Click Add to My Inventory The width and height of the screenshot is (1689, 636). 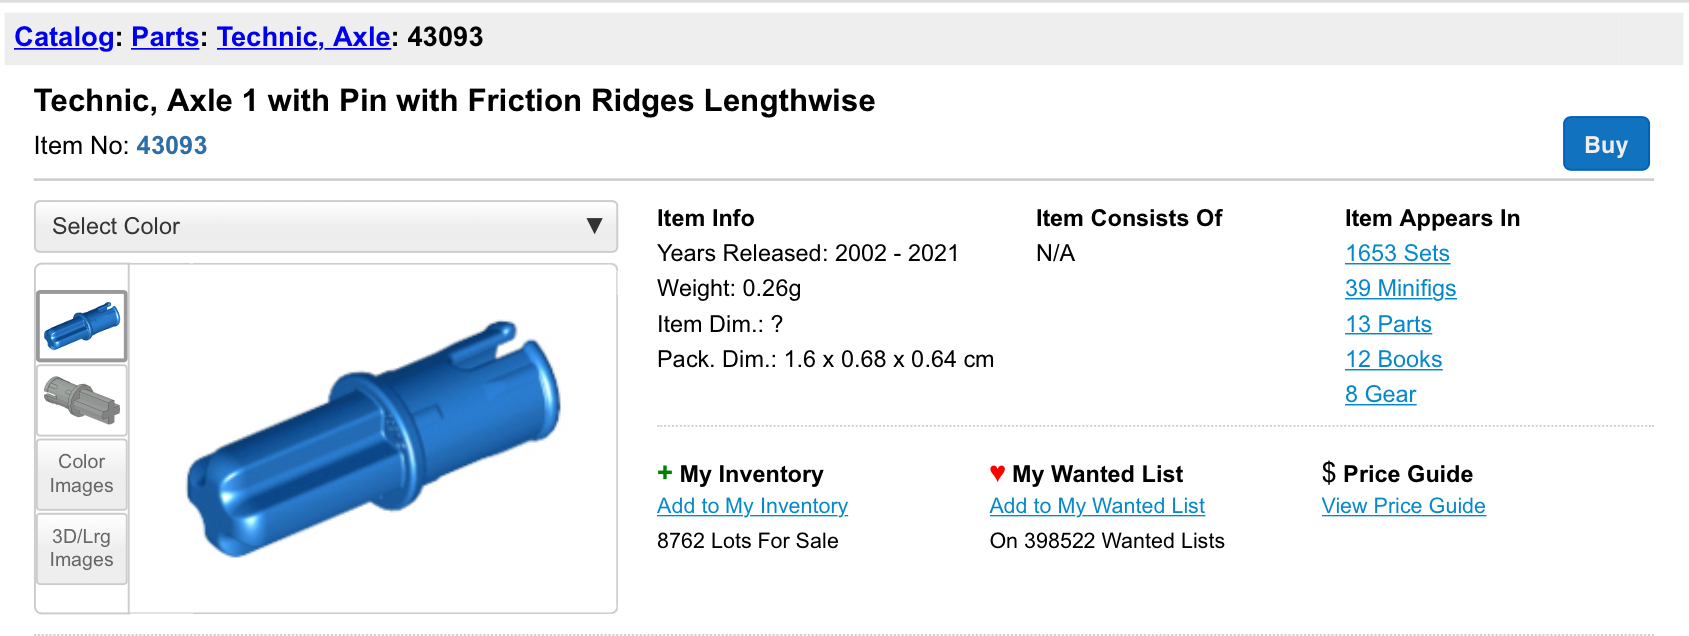pos(752,506)
